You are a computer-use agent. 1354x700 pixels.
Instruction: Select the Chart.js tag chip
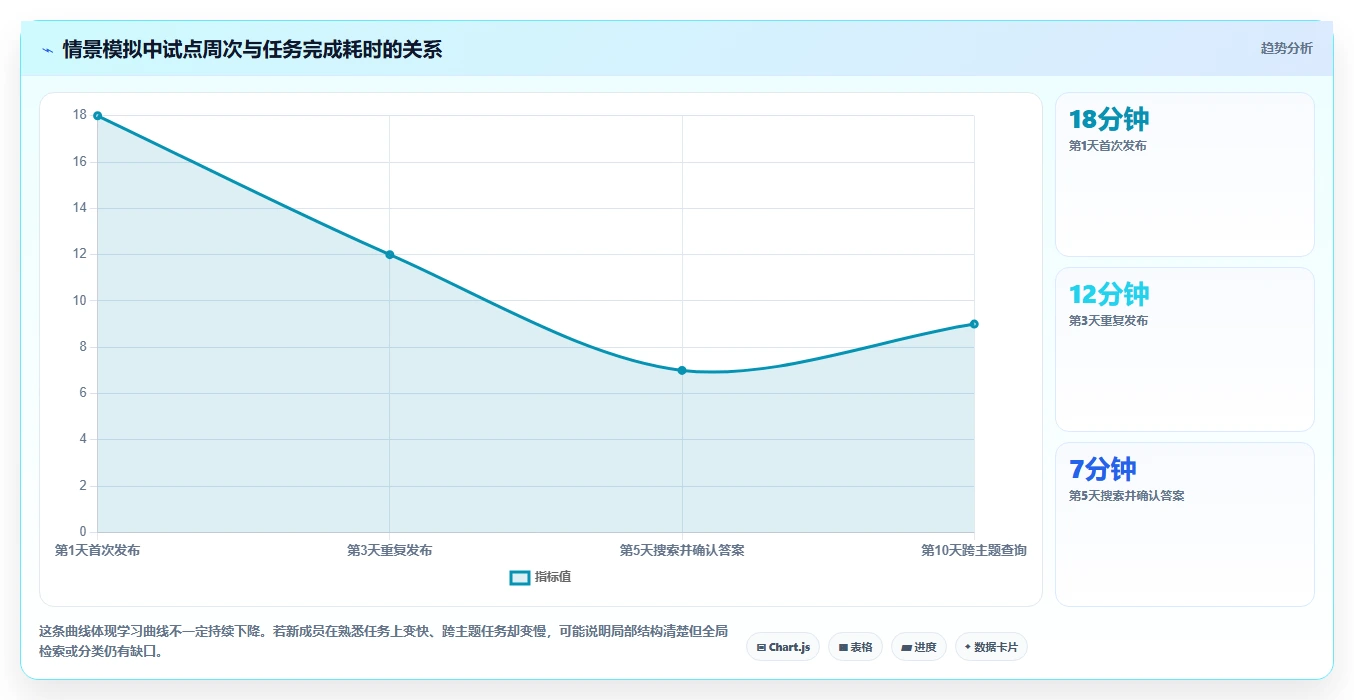click(783, 647)
